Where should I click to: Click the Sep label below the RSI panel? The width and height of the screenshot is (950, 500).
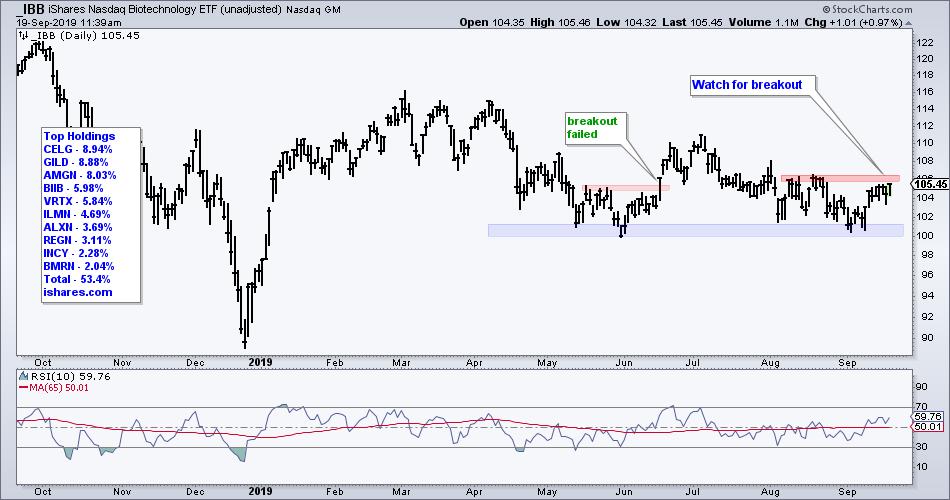[847, 492]
